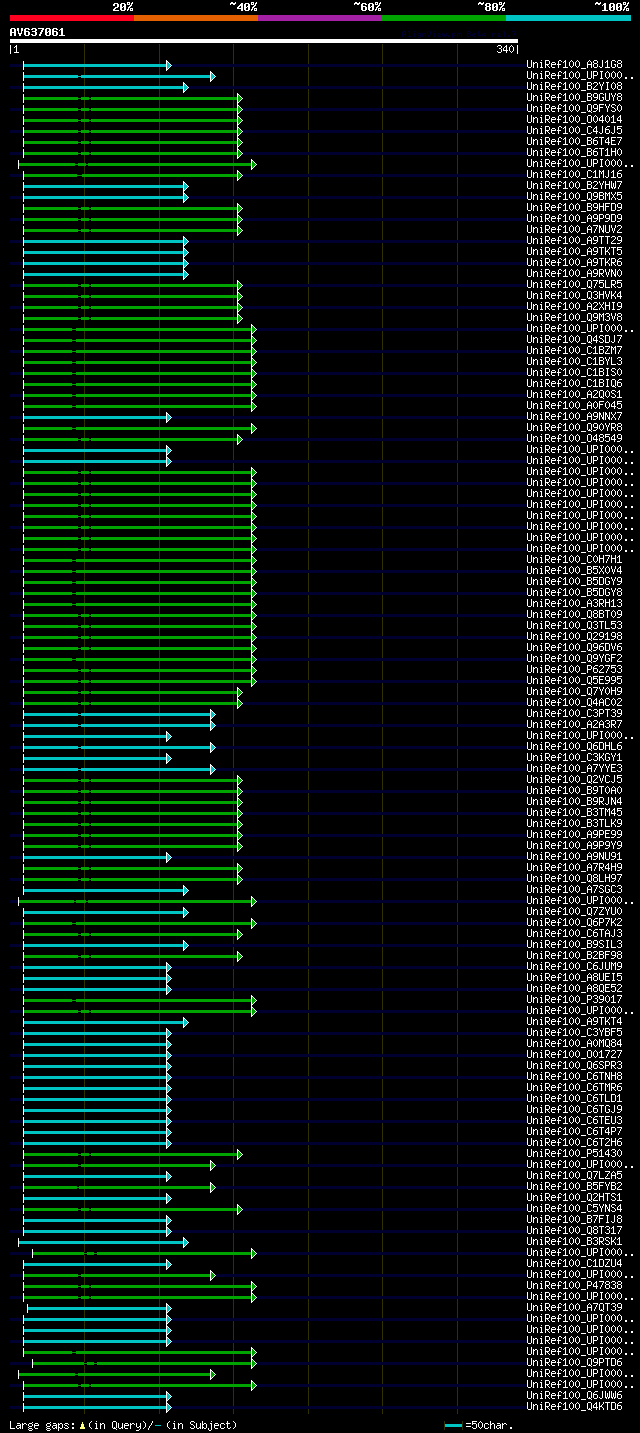
Task: Click label UniRef100_A9TKT5
Action: [x=574, y=252]
